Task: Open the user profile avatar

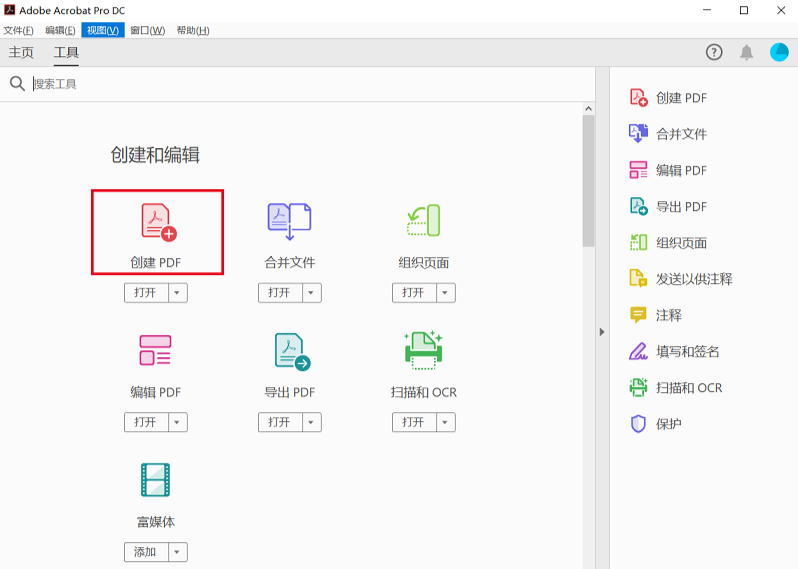Action: [x=779, y=52]
